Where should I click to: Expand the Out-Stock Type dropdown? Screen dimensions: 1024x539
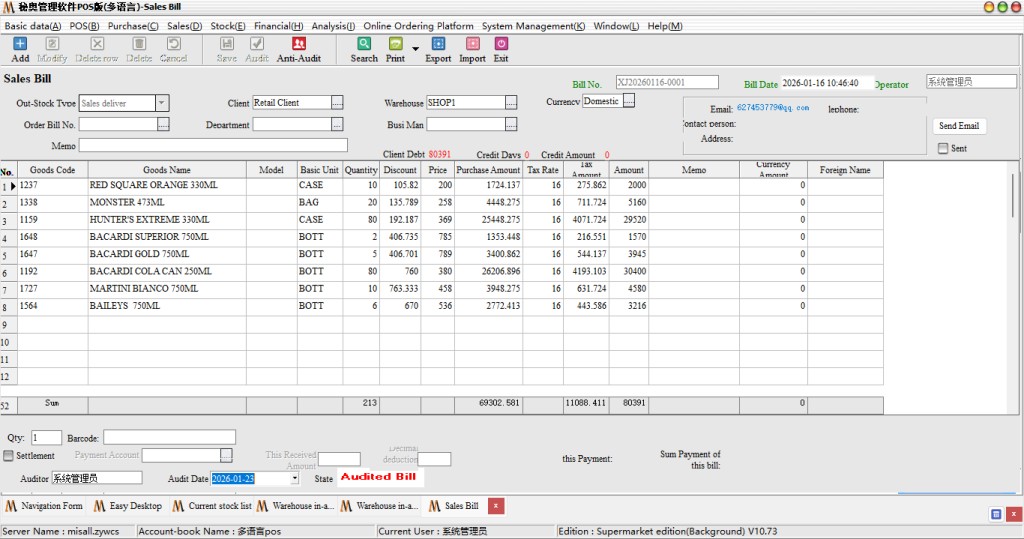(162, 103)
